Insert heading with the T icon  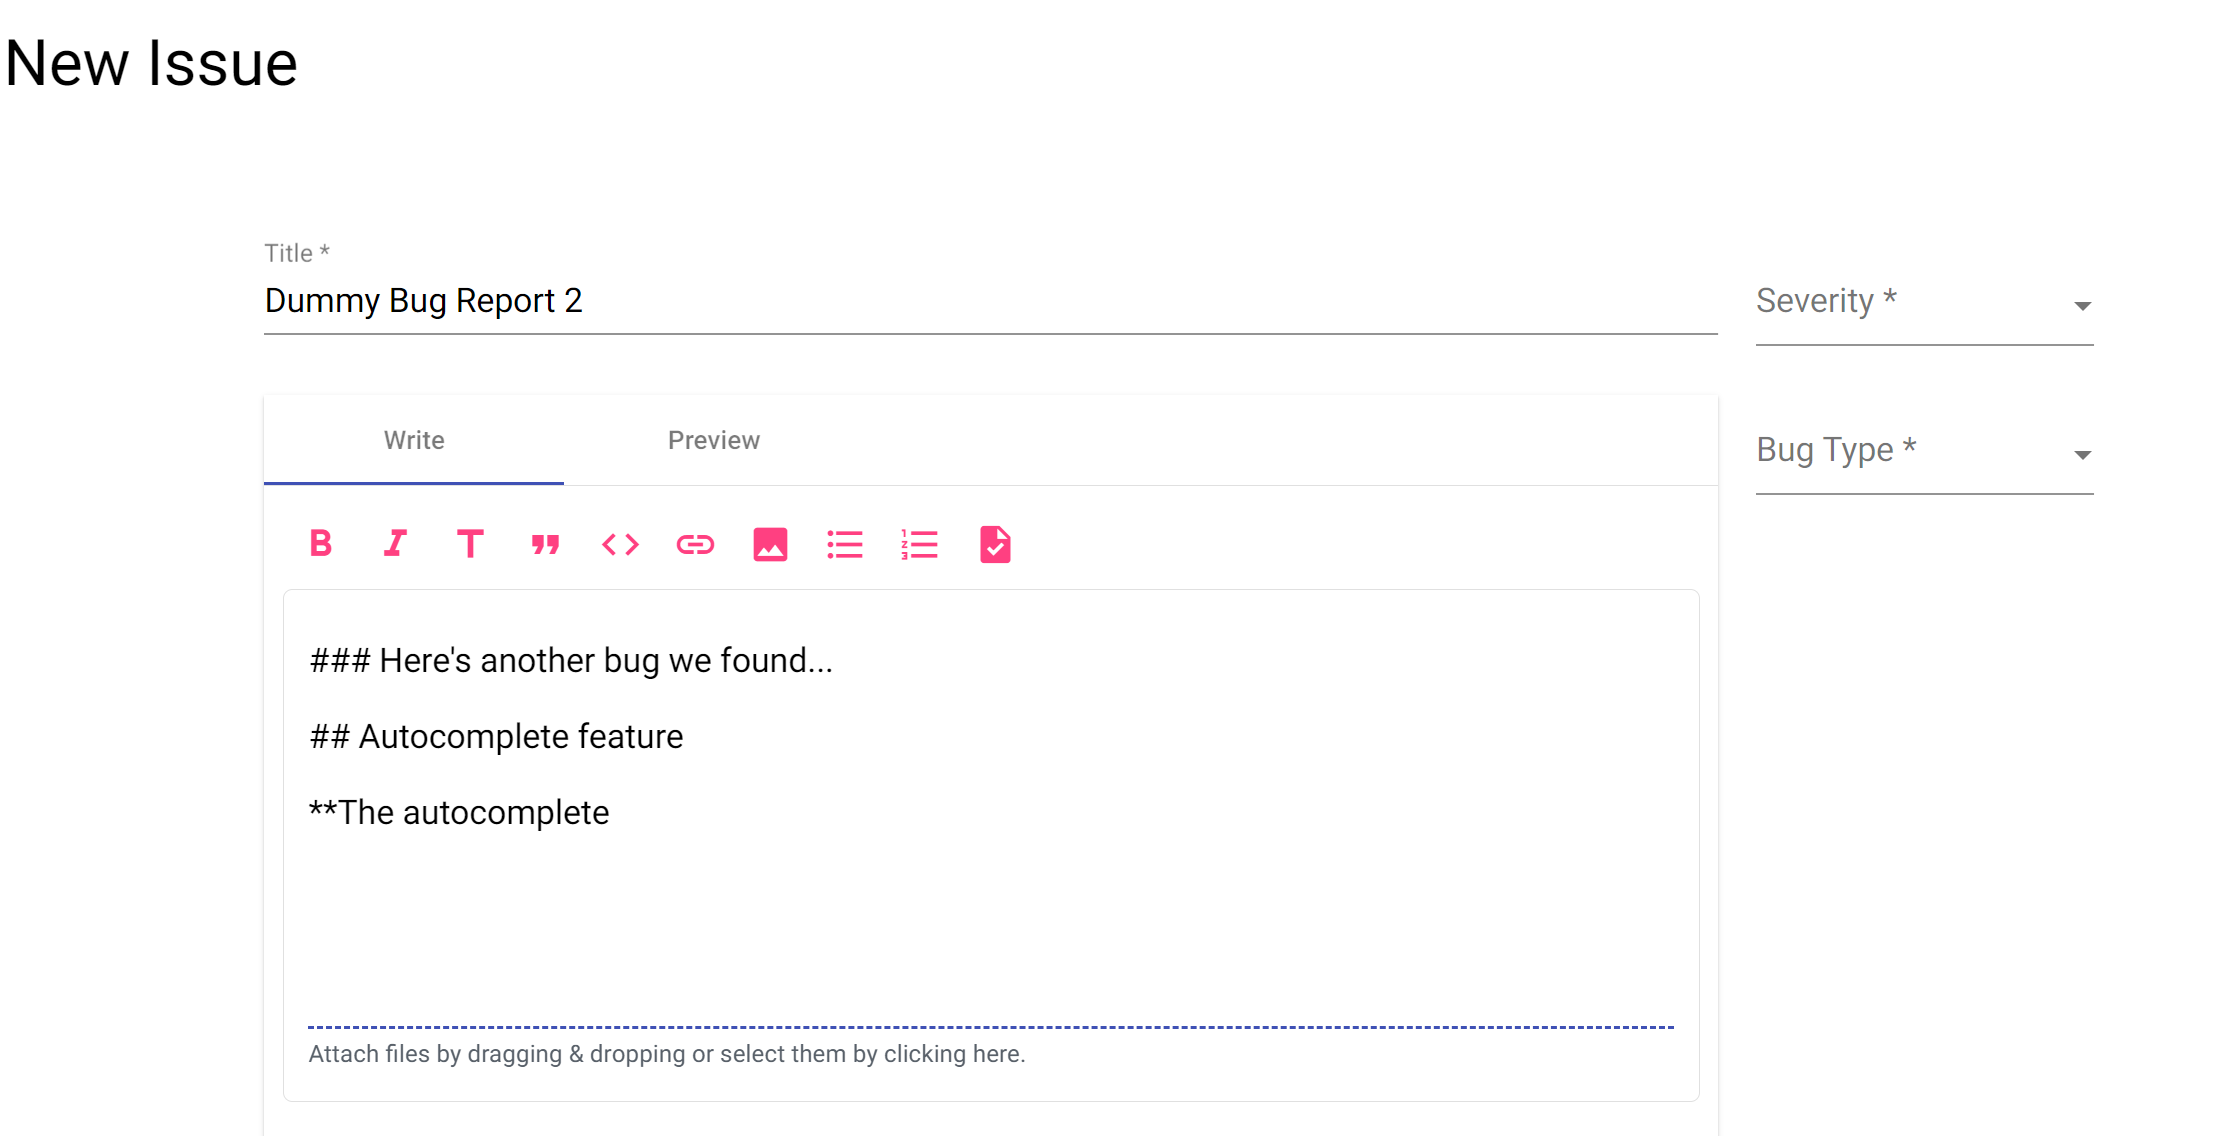pos(470,544)
